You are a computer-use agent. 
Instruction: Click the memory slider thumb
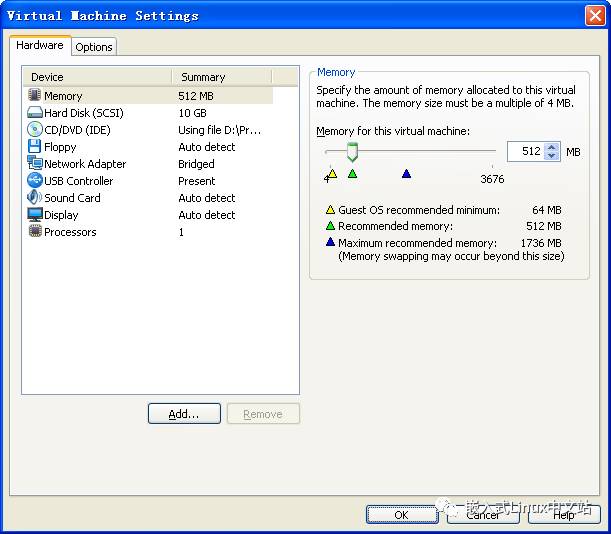[352, 152]
